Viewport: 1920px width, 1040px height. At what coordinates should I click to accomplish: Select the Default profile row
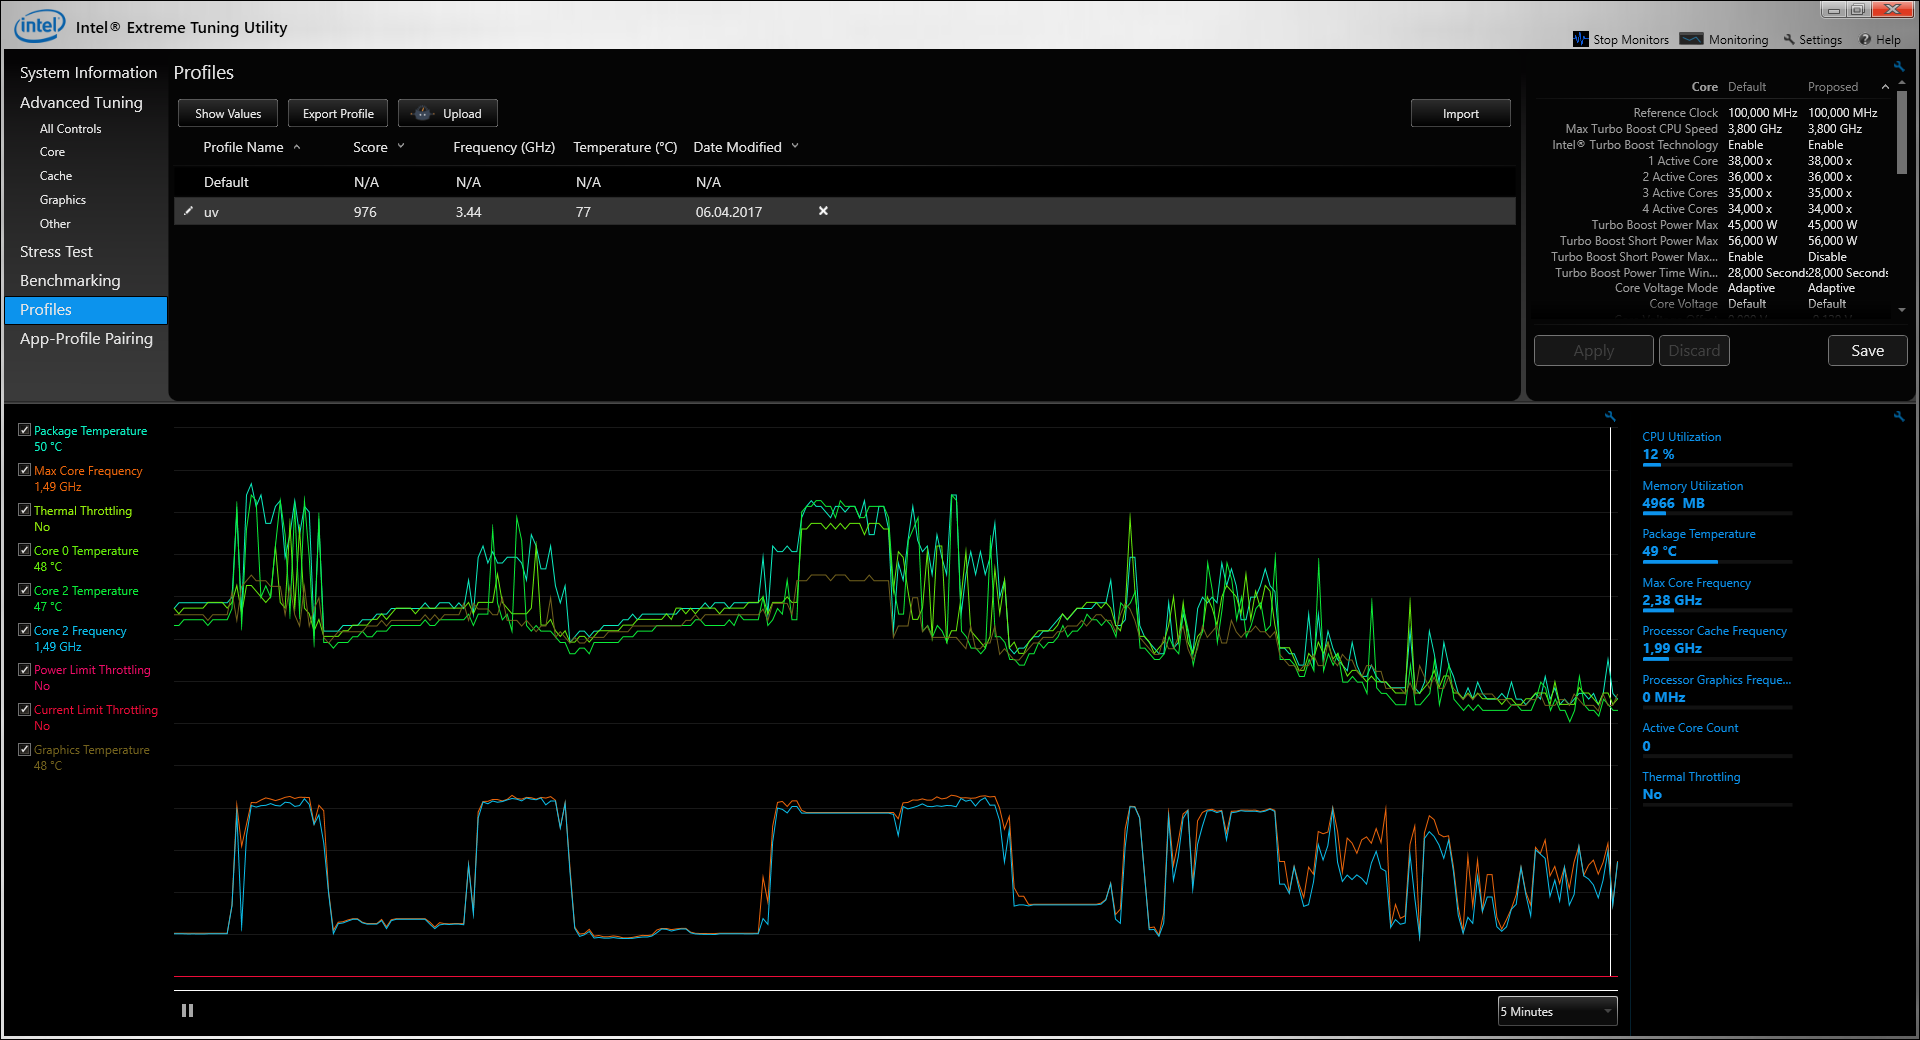click(x=845, y=182)
